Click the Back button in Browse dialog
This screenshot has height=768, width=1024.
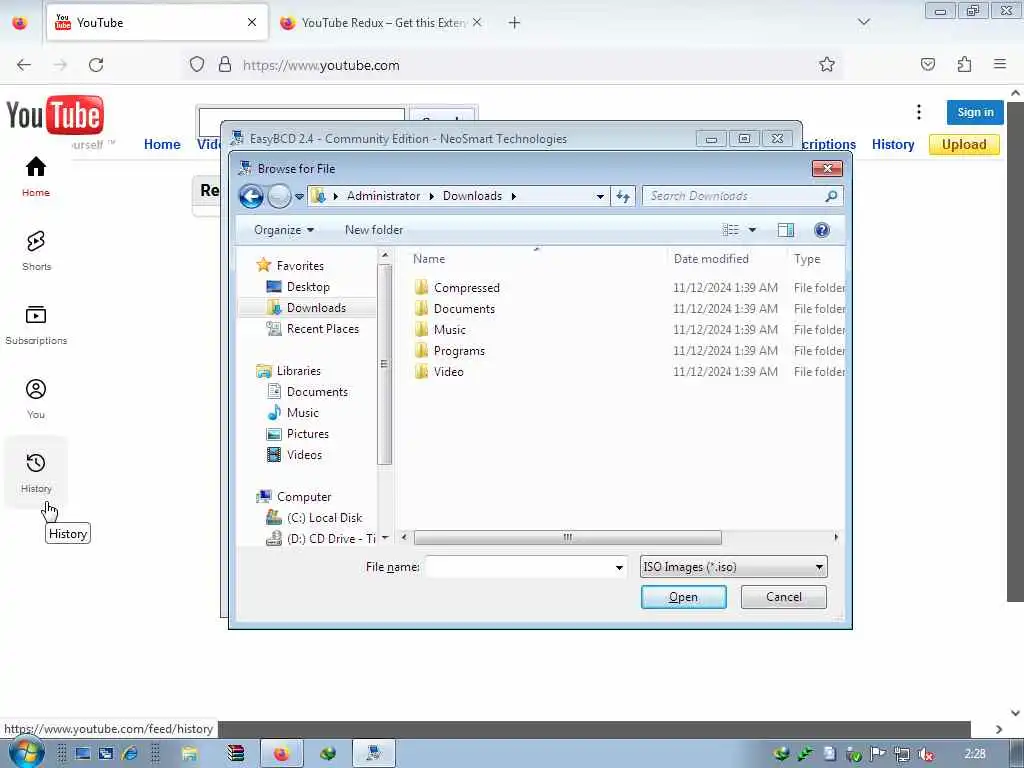click(251, 196)
